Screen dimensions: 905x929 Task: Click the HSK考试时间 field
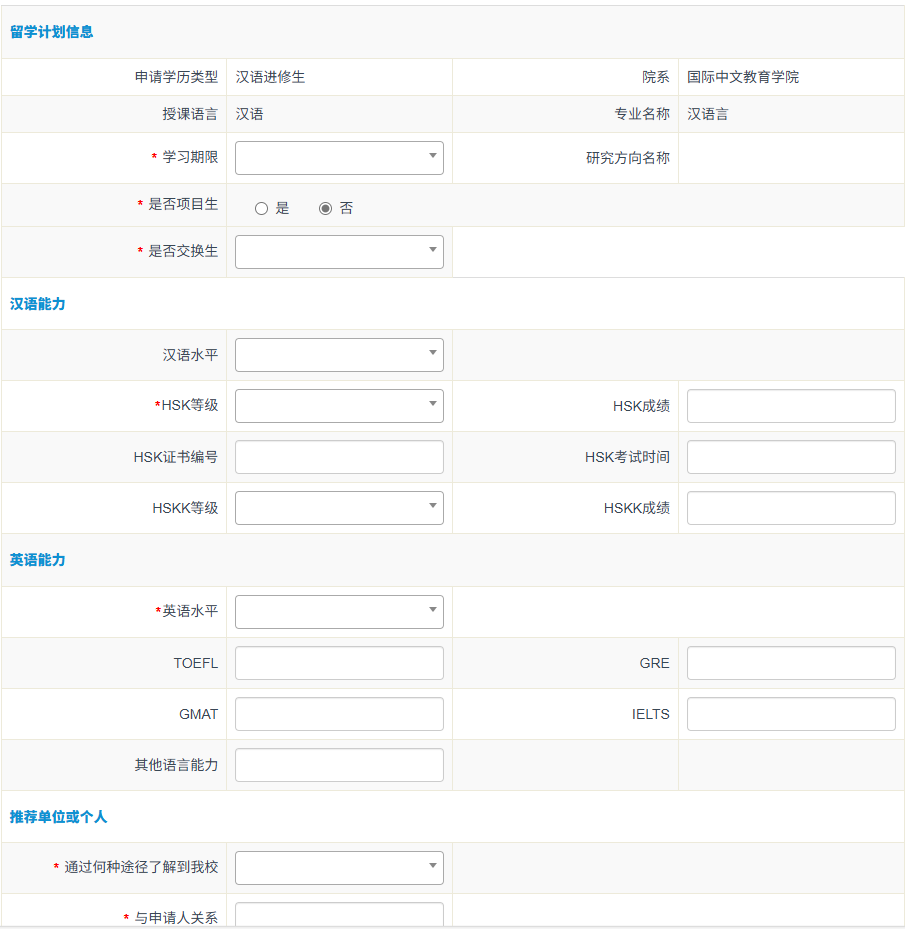click(790, 457)
